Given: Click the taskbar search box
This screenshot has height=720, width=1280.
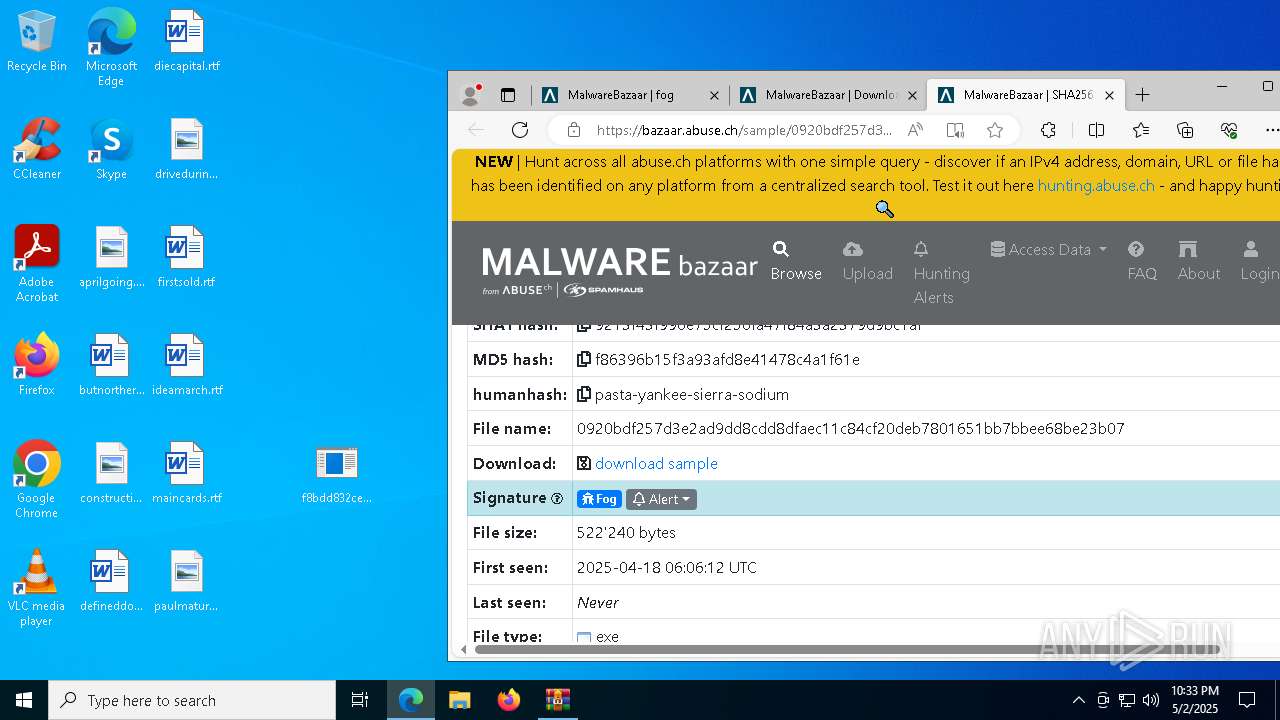Looking at the screenshot, I should pos(192,700).
